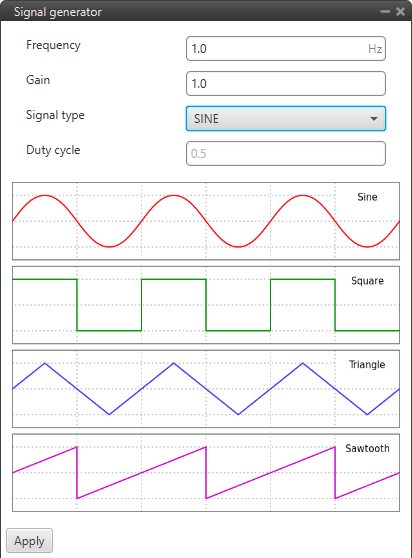Select the blue Triangle waveform plot
Viewport: 412px width, 558px height.
pos(206,389)
